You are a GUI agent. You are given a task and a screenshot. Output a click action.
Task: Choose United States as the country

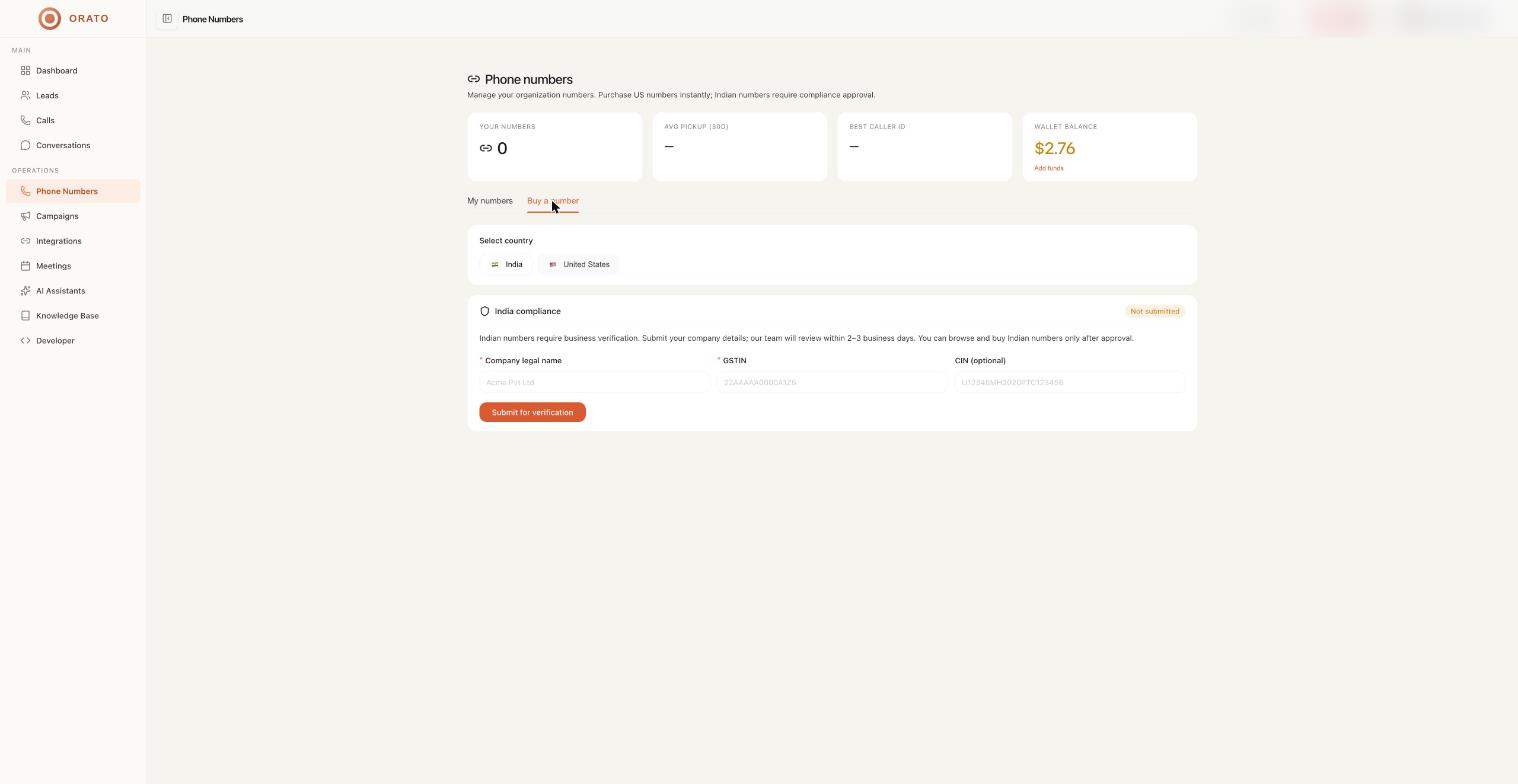coord(579,265)
